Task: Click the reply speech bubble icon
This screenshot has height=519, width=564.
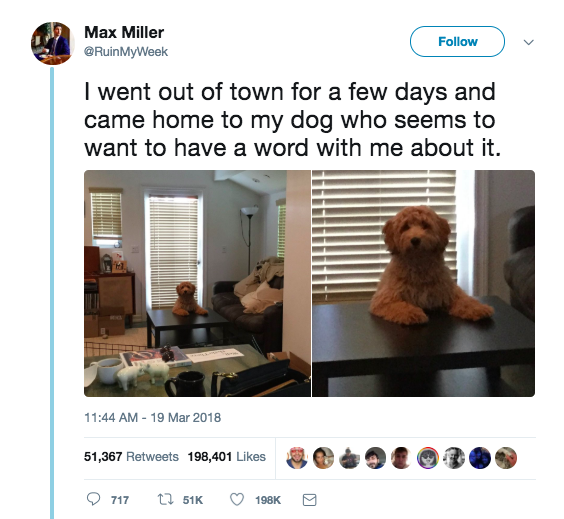Action: point(94,499)
